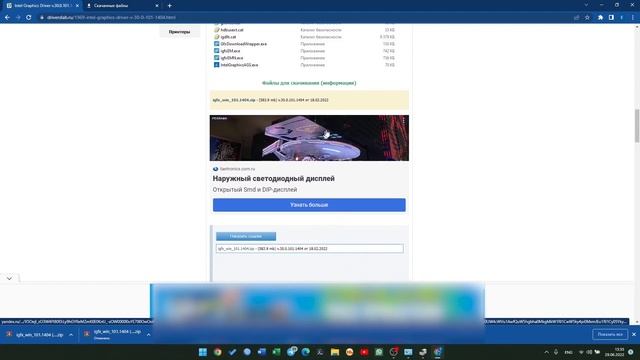Image resolution: width=640 pixels, height=360 pixels.
Task: Click the Узнать больше button
Action: tap(309, 205)
